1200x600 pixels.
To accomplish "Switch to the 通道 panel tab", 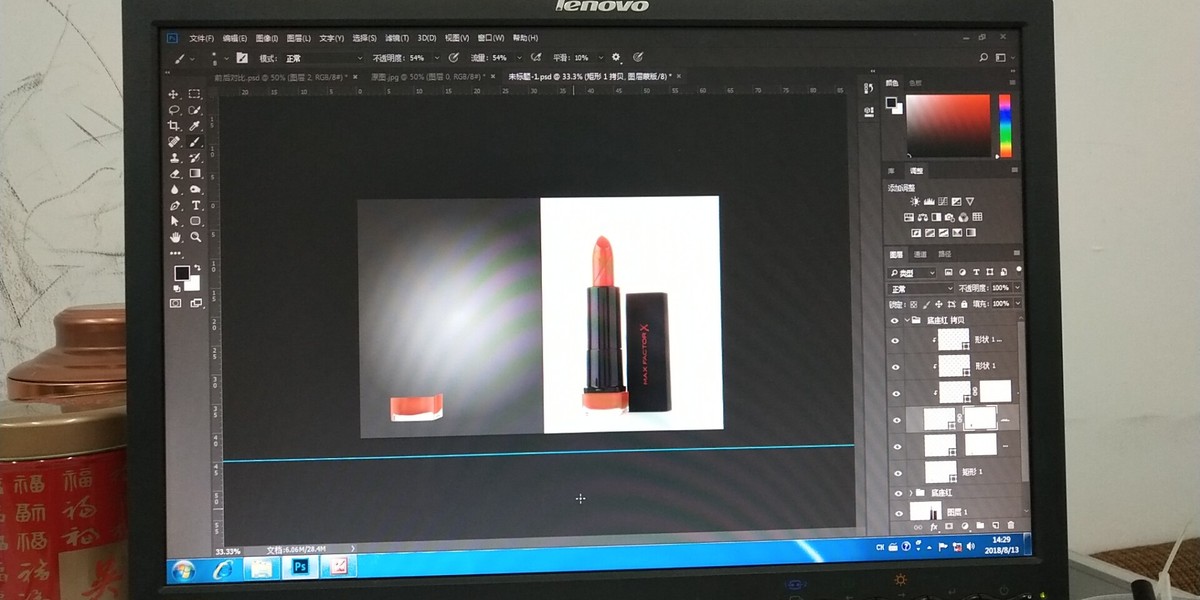I will pos(921,254).
